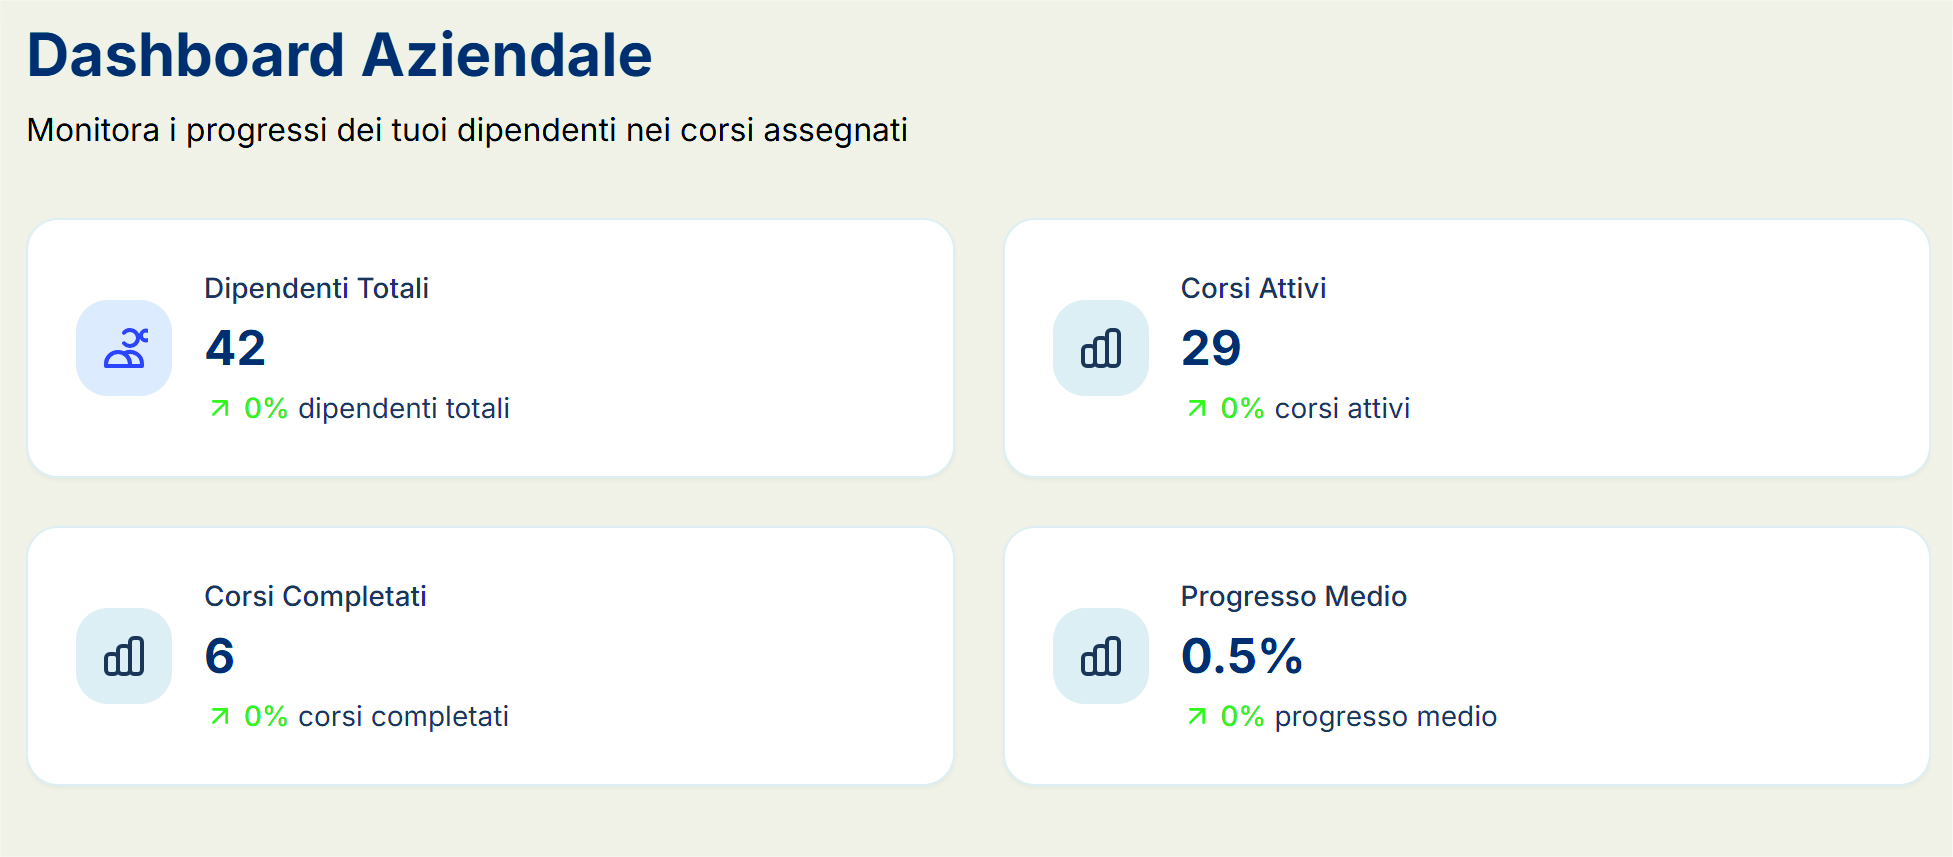Click the Dipendenti Totali label

click(316, 288)
